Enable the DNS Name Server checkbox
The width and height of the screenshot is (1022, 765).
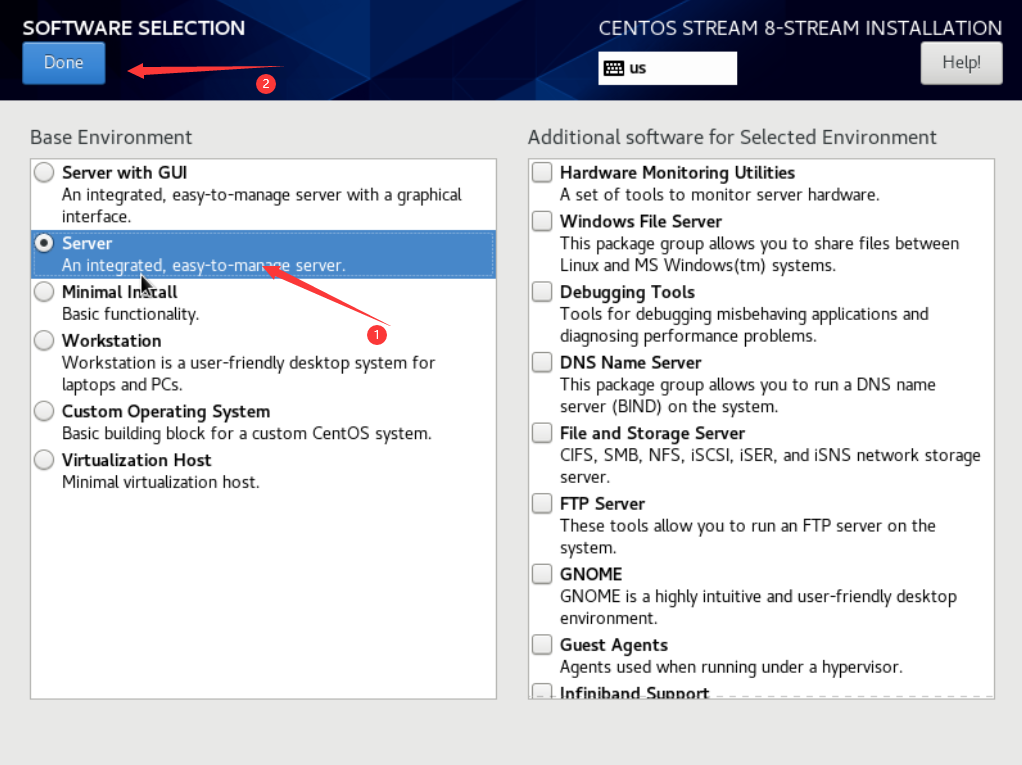pyautogui.click(x=542, y=362)
